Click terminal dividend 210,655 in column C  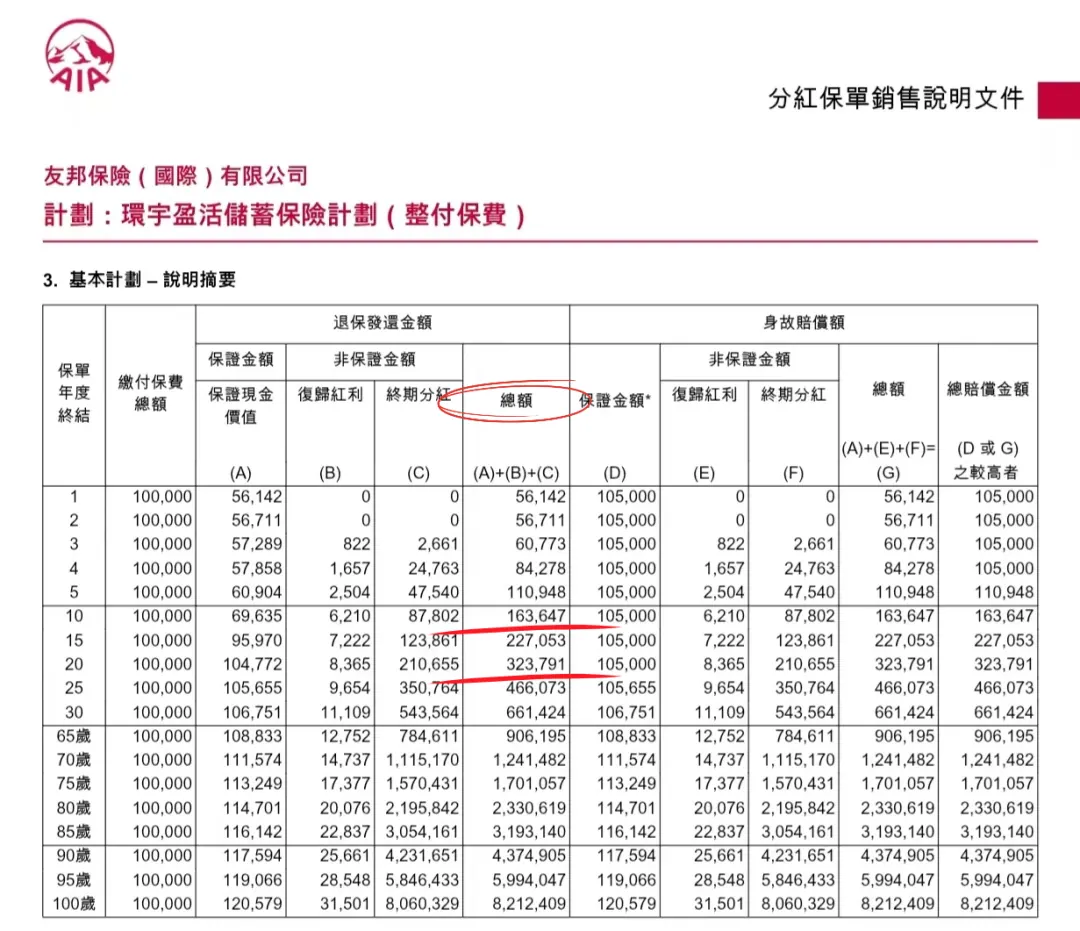pos(429,664)
